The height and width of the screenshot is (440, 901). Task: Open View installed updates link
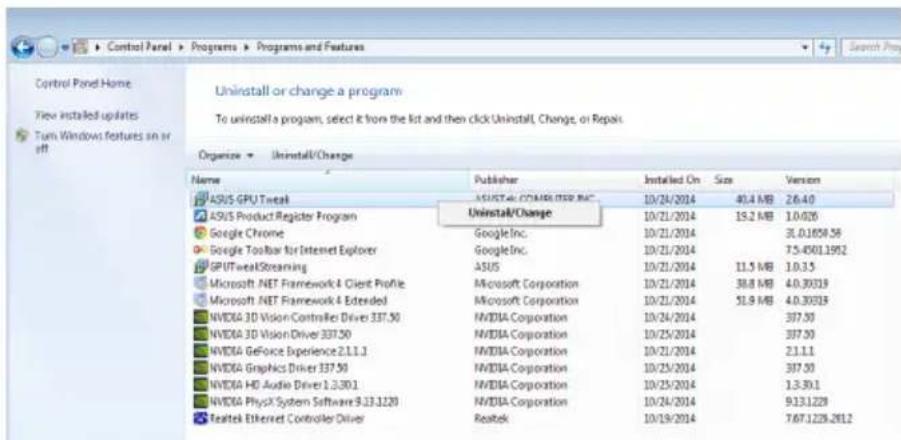[x=87, y=115]
